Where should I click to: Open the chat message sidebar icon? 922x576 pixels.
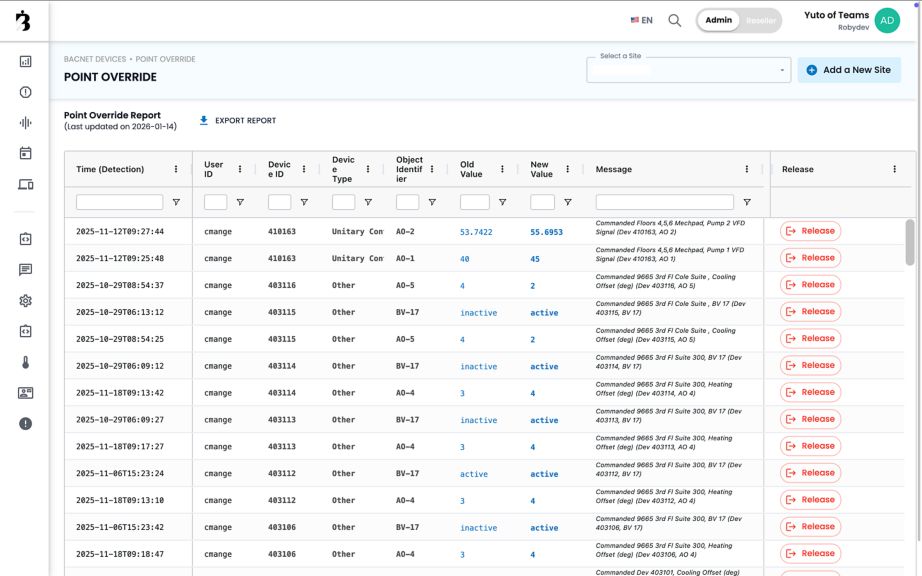[x=25, y=270]
